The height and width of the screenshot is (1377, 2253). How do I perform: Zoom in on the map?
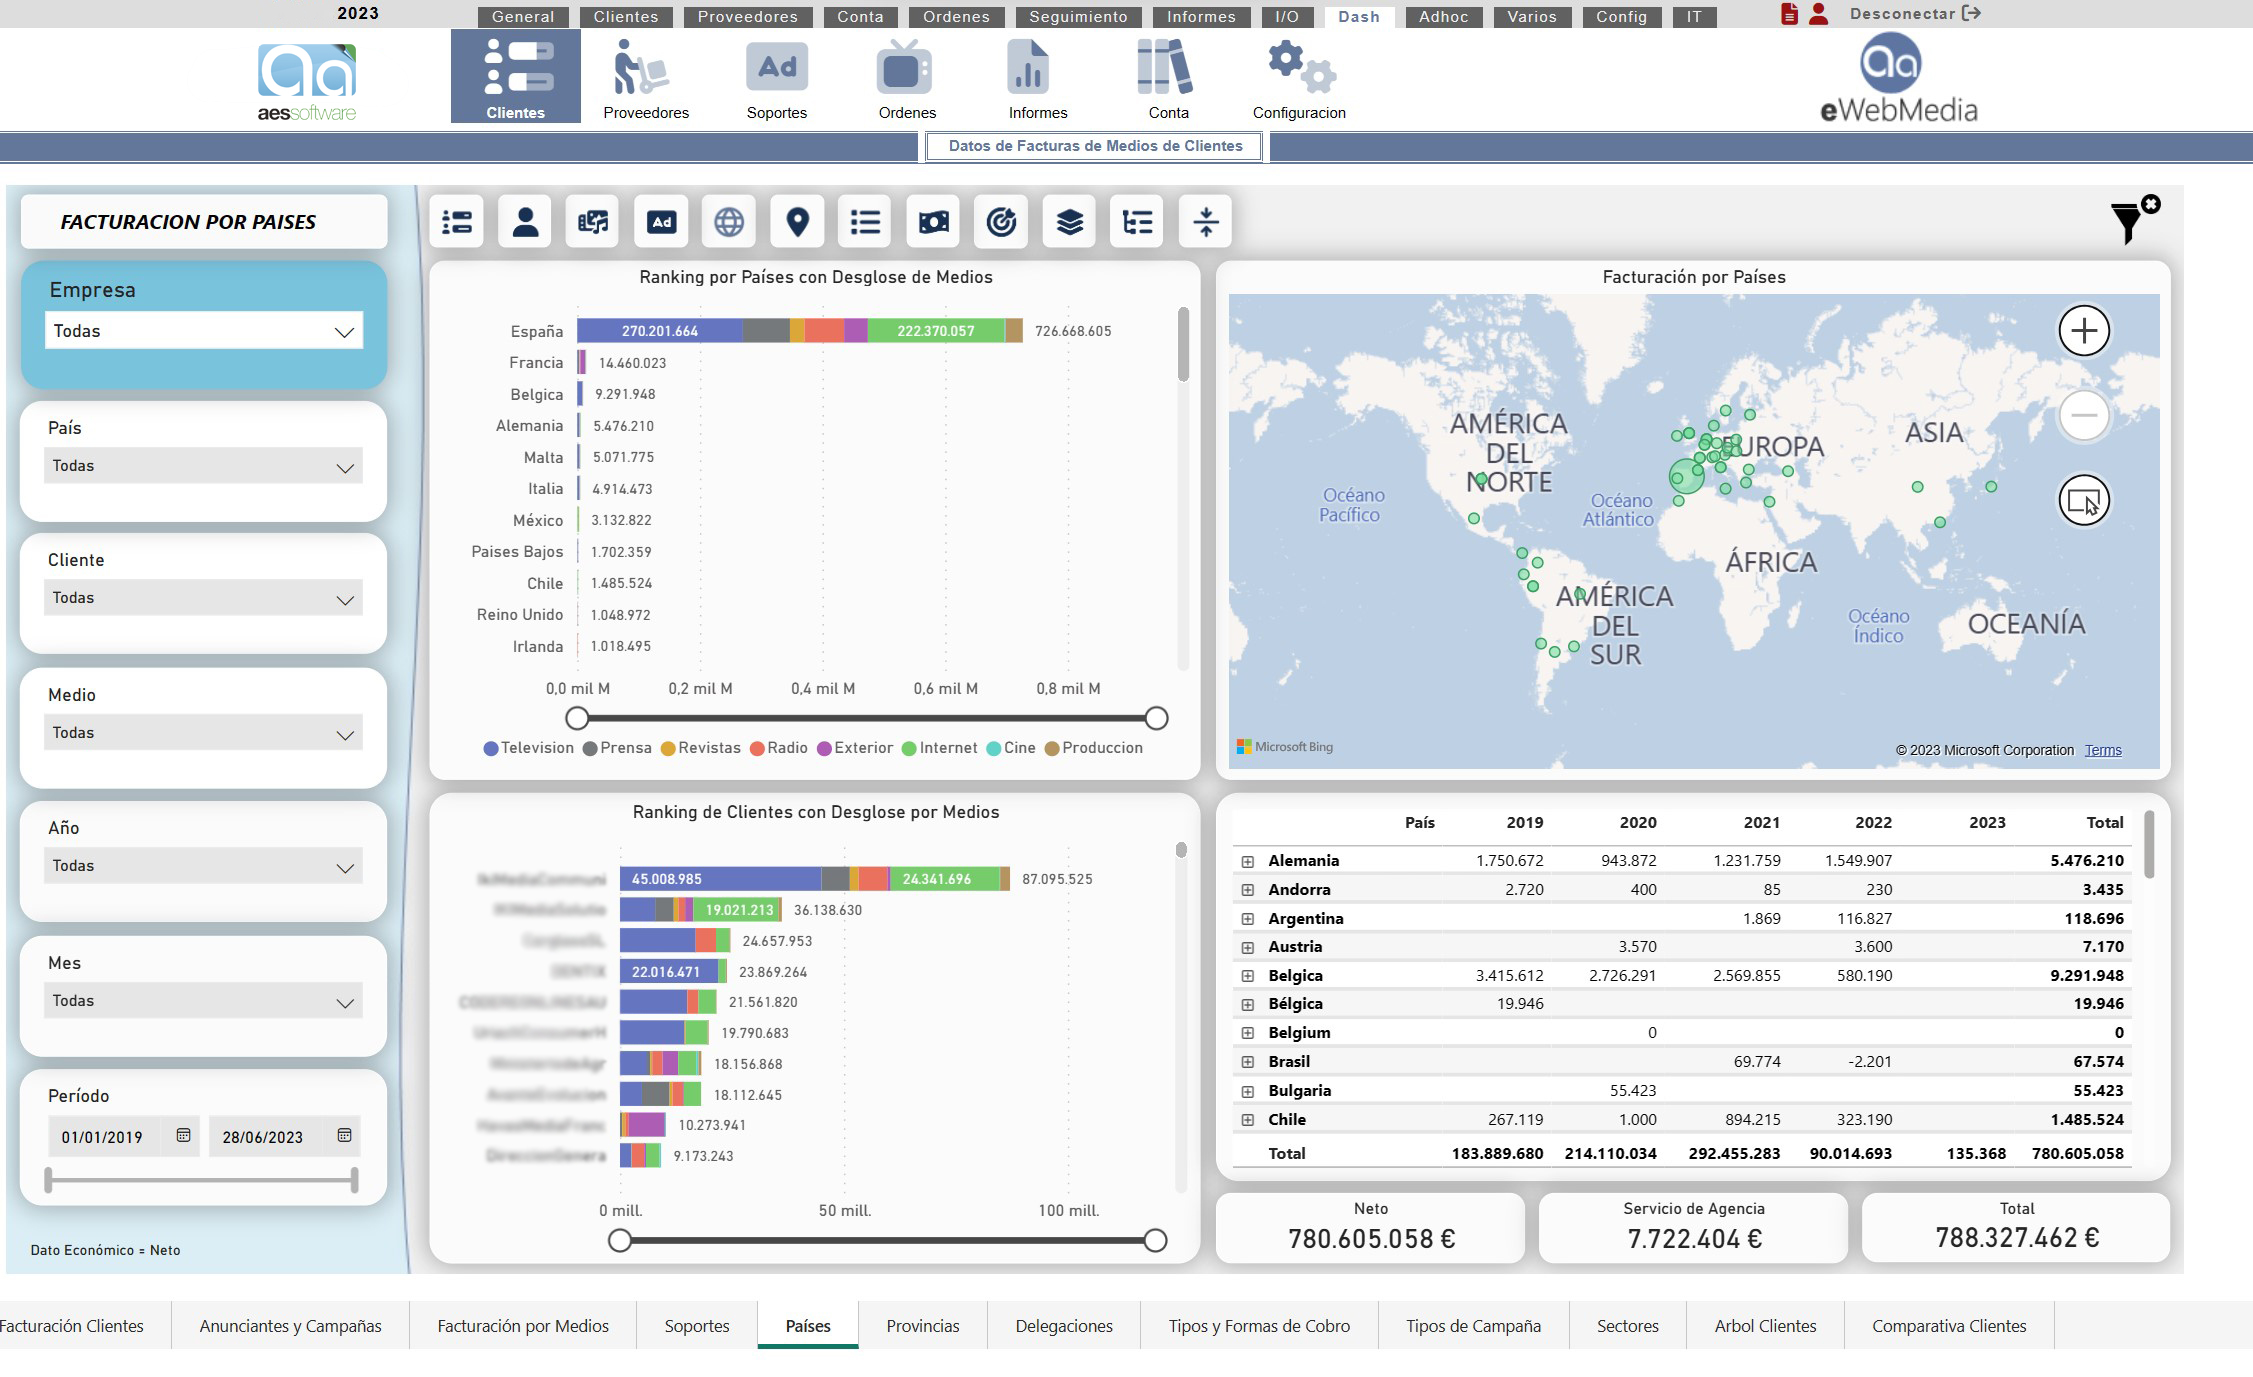[2084, 331]
